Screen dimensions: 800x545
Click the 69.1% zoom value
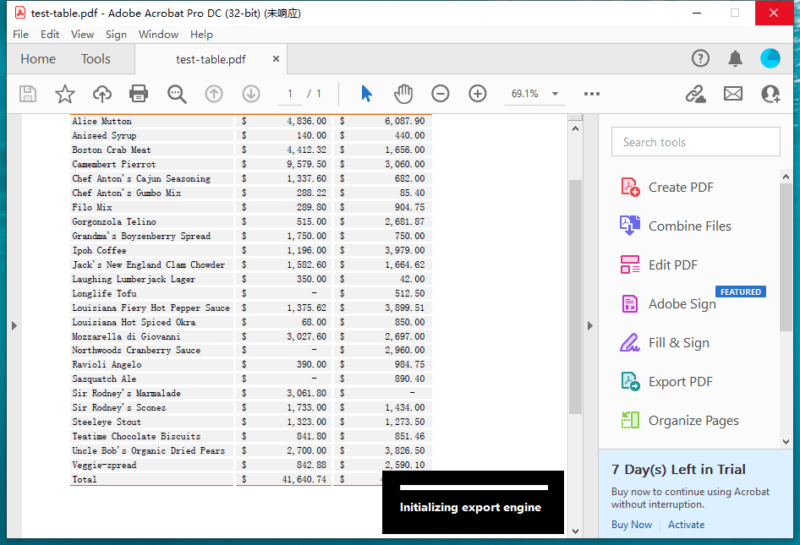point(525,94)
